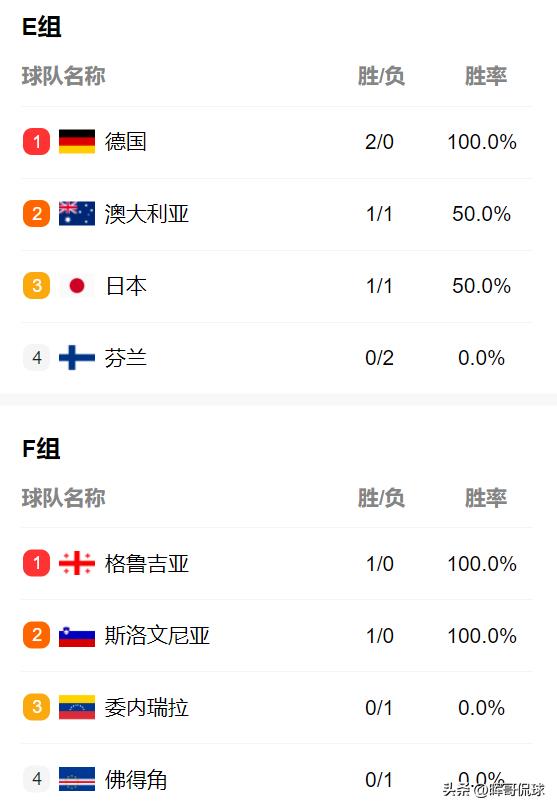Image resolution: width=557 pixels, height=809 pixels.
Task: Click the Cape Verde flag icon
Action: coord(77,779)
